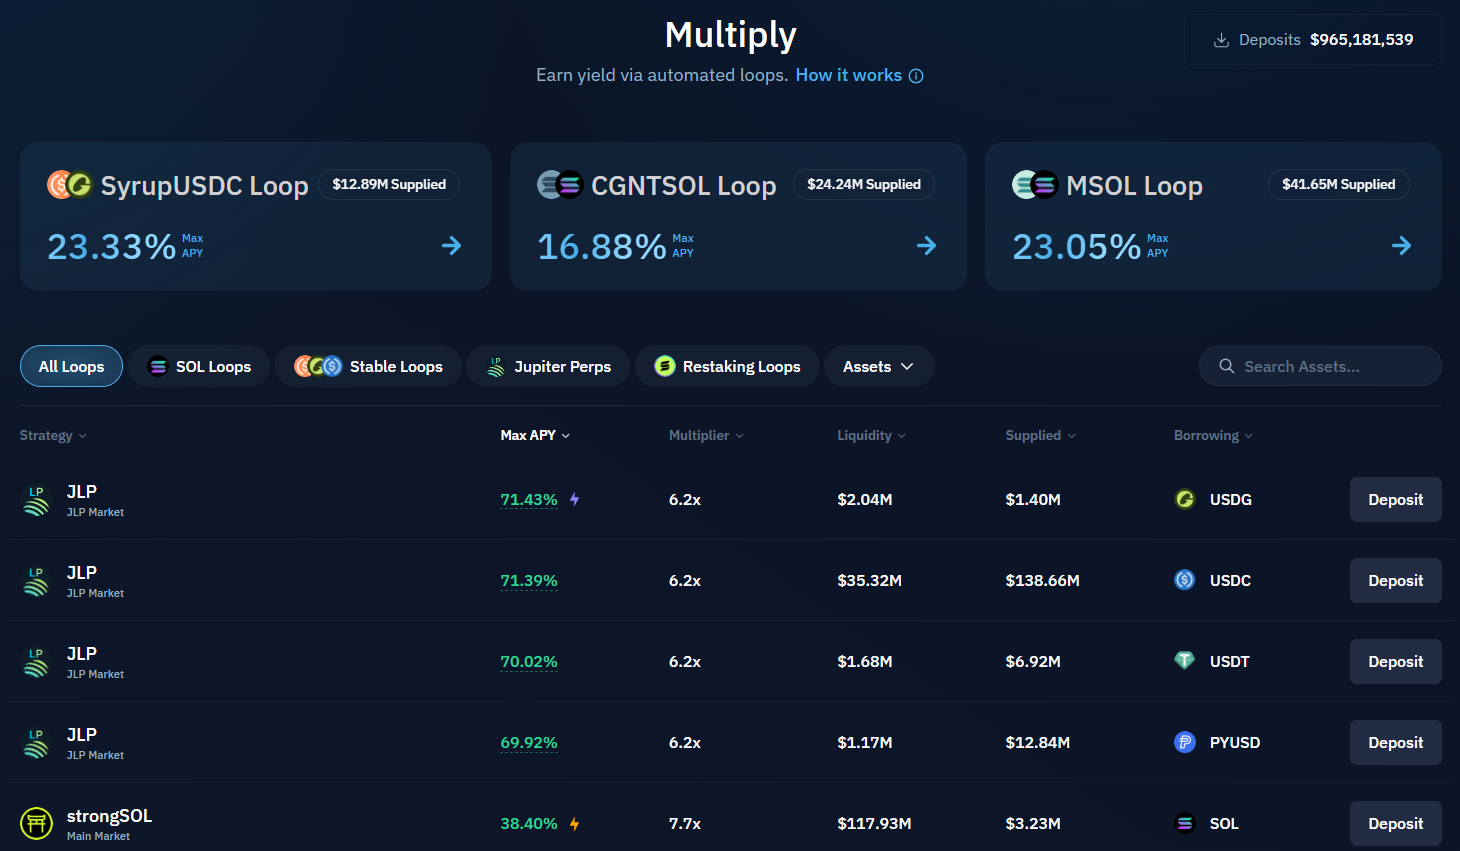Click the orange bolt next to 38.40%

tap(575, 824)
